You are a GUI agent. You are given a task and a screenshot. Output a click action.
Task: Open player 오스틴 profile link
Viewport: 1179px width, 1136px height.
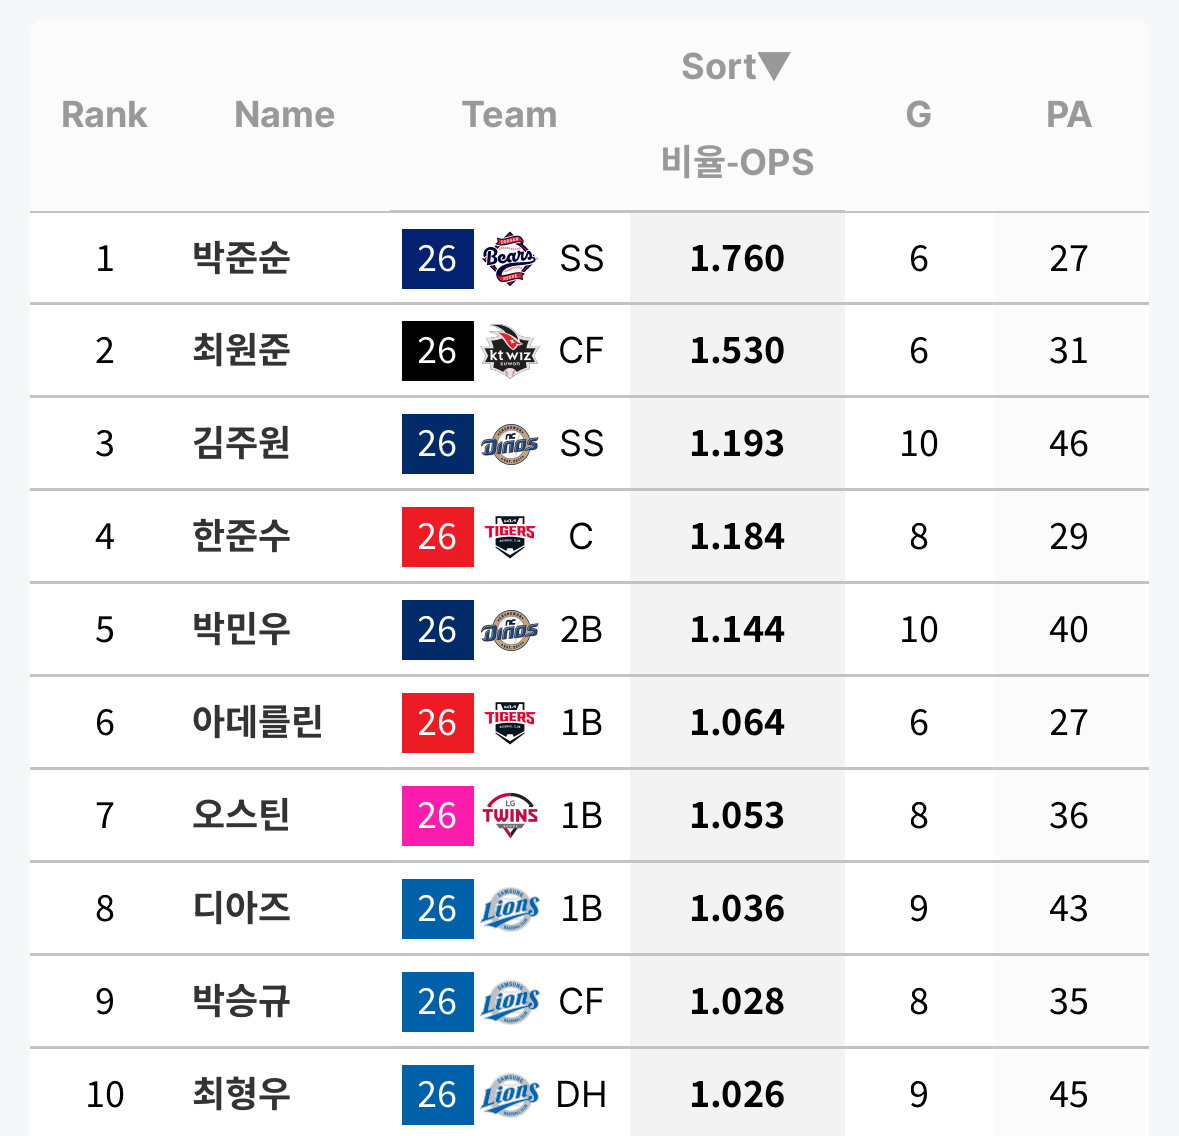coord(241,816)
